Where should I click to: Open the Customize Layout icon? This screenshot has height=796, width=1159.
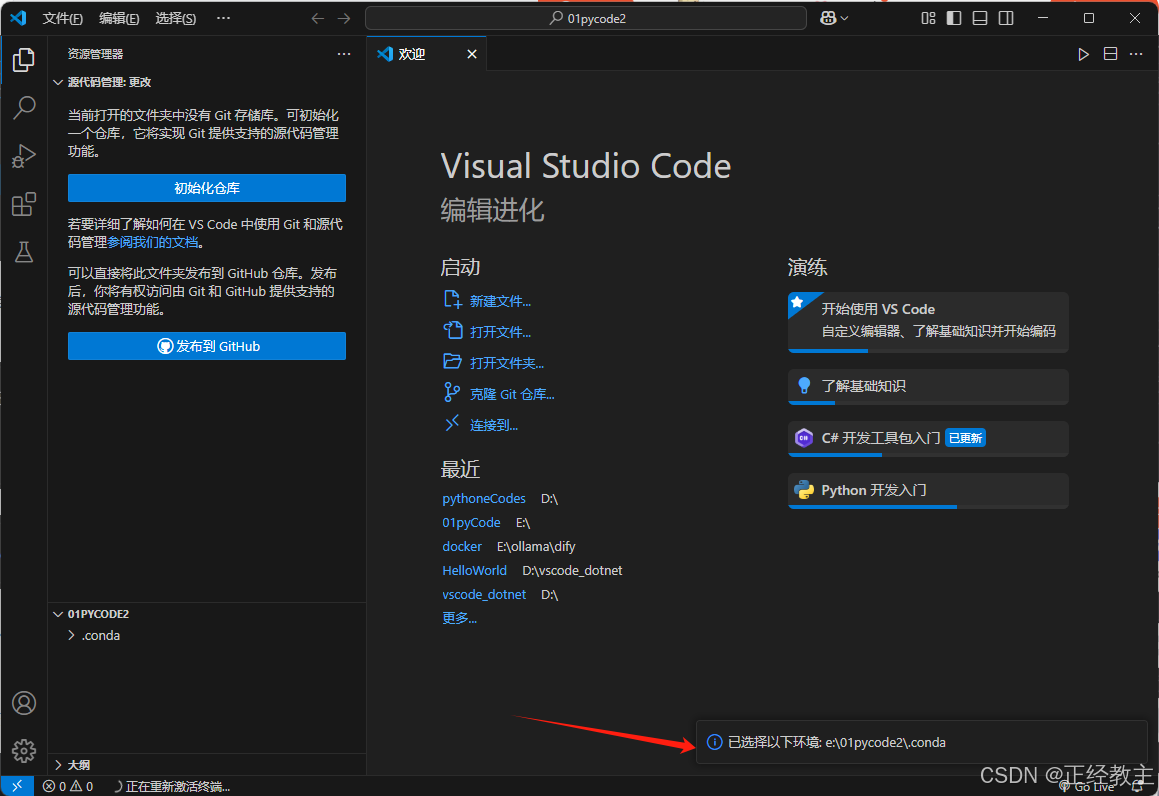928,18
